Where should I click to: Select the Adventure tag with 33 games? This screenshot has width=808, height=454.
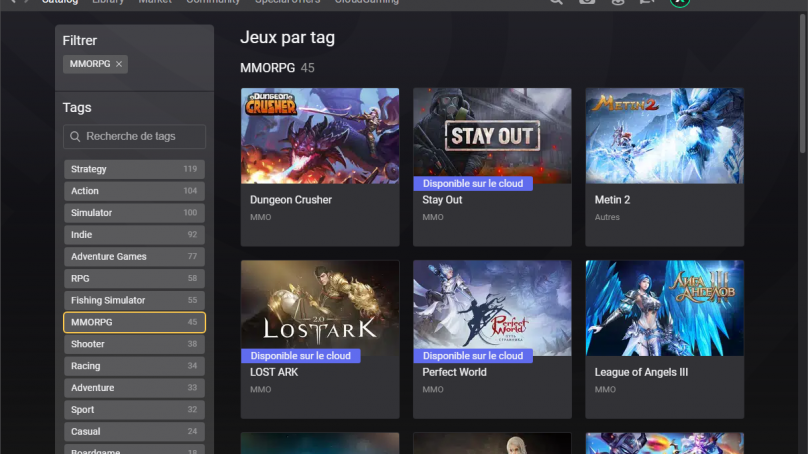(134, 388)
